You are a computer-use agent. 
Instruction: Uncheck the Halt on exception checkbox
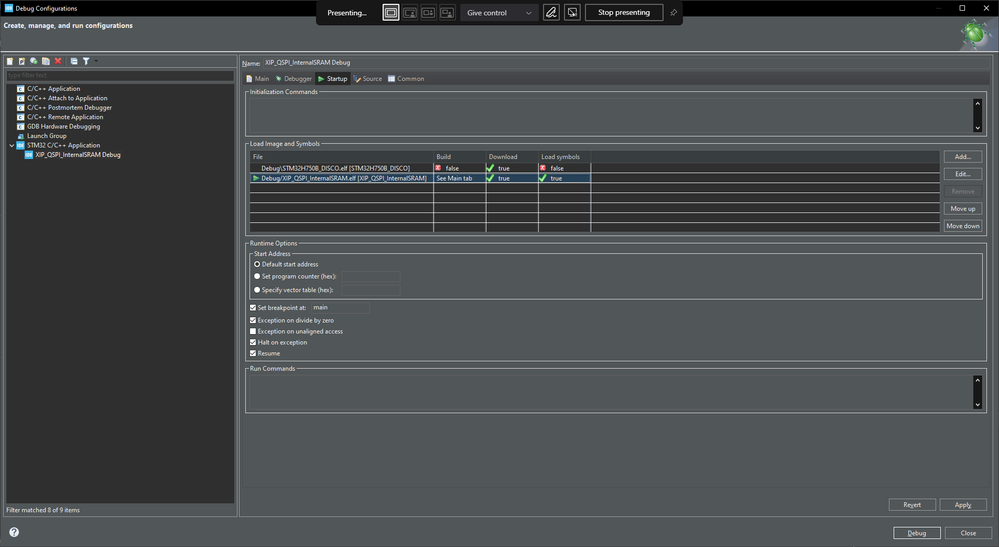(x=253, y=342)
